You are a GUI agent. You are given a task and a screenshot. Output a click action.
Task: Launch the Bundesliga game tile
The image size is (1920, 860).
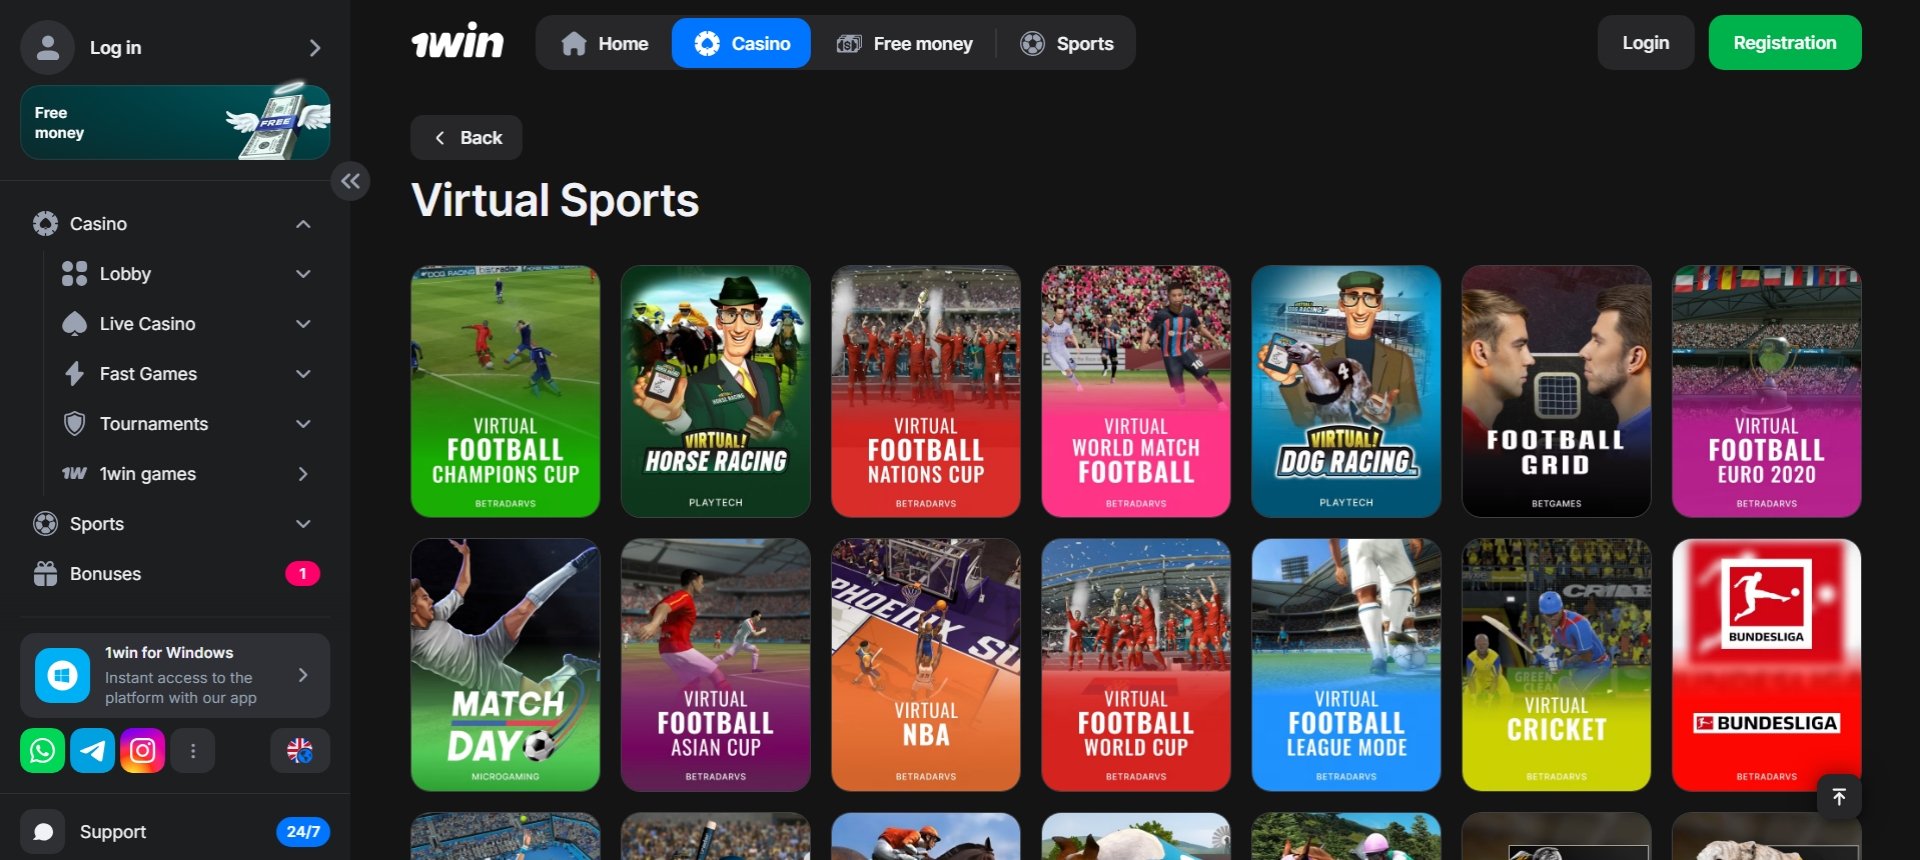pos(1766,665)
